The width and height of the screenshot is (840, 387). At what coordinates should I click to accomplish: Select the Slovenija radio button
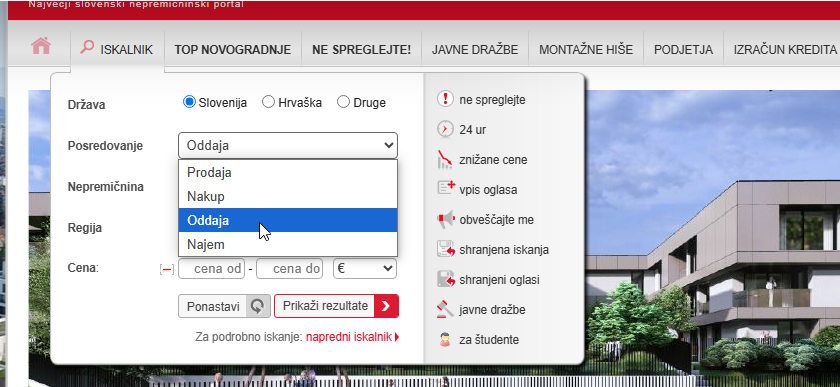pyautogui.click(x=189, y=102)
